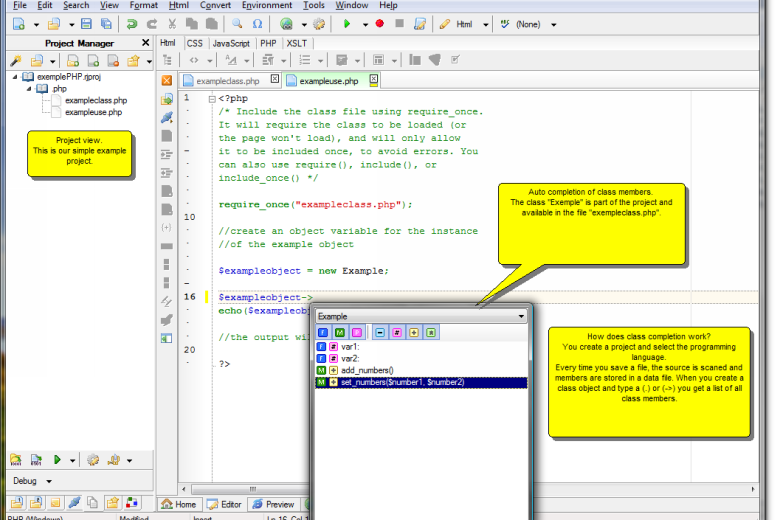The width and height of the screenshot is (780, 520).
Task: Click the editor scroll-left arrow
Action: click(184, 489)
